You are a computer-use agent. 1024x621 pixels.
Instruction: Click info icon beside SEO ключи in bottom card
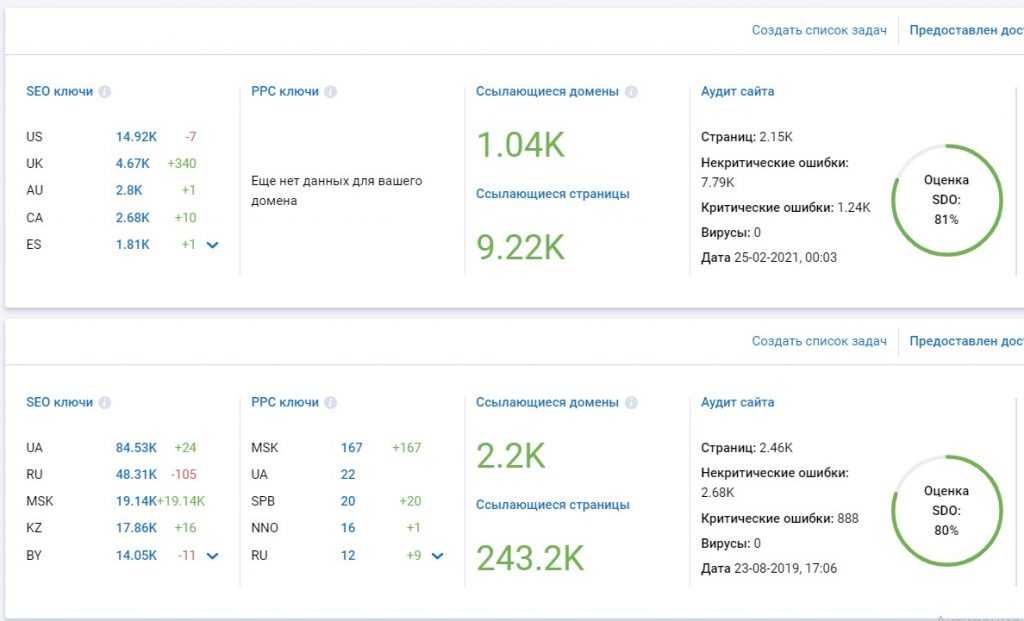[x=105, y=403]
